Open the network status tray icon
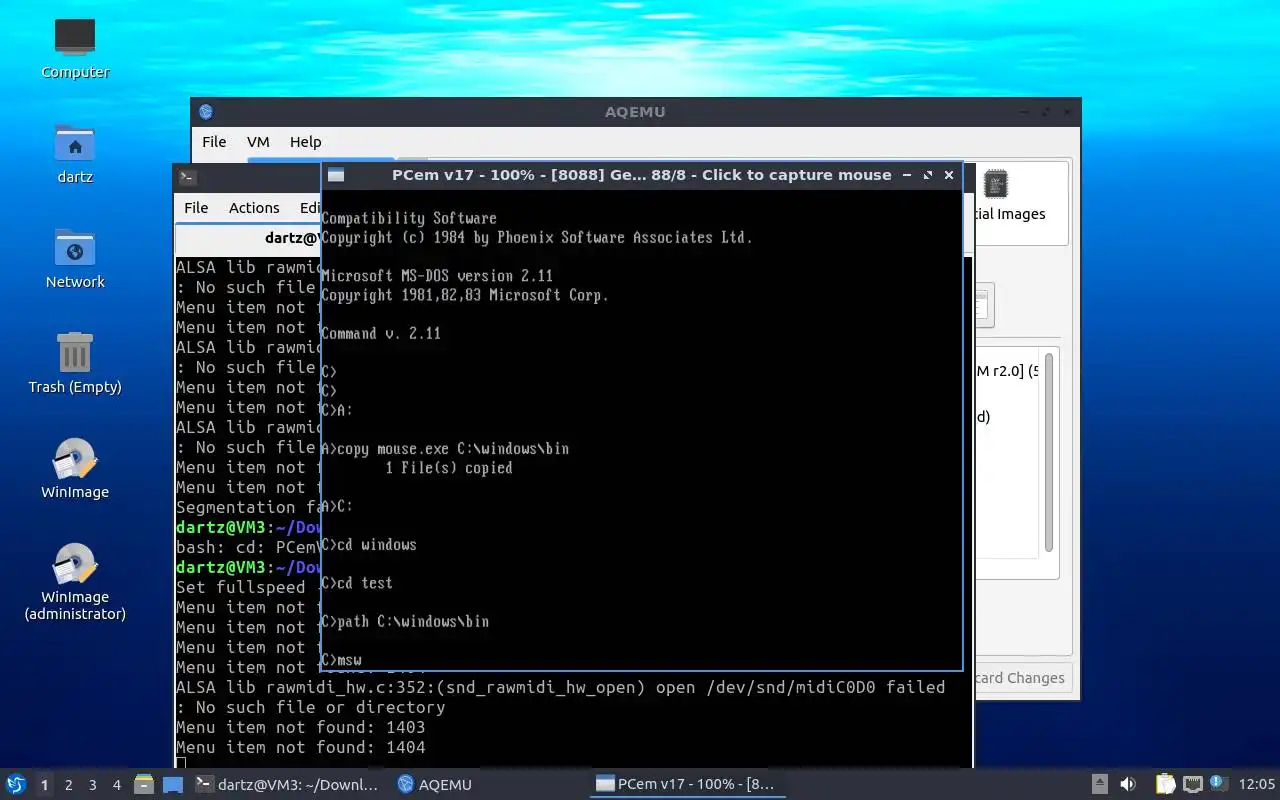The width and height of the screenshot is (1280, 800). pyautogui.click(x=1192, y=785)
